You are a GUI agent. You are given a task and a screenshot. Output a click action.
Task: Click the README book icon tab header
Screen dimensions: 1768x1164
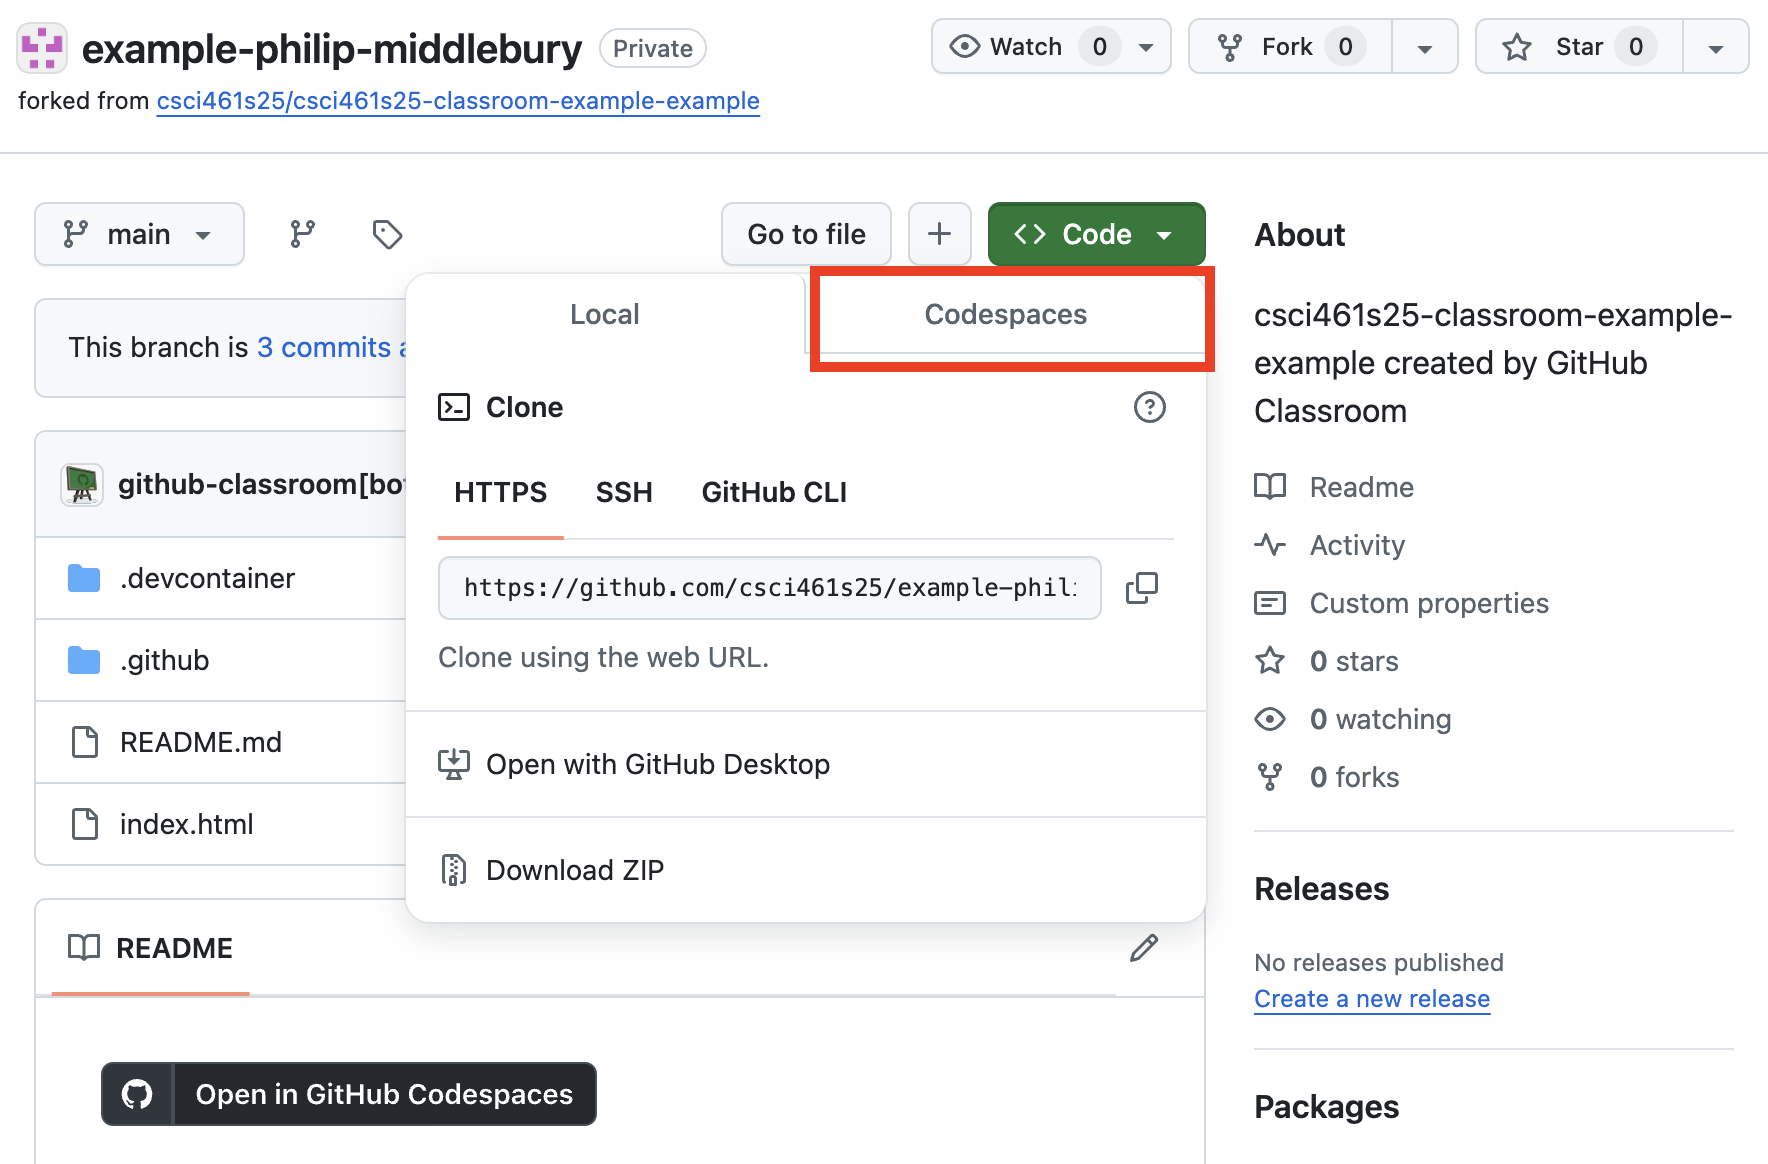click(84, 948)
